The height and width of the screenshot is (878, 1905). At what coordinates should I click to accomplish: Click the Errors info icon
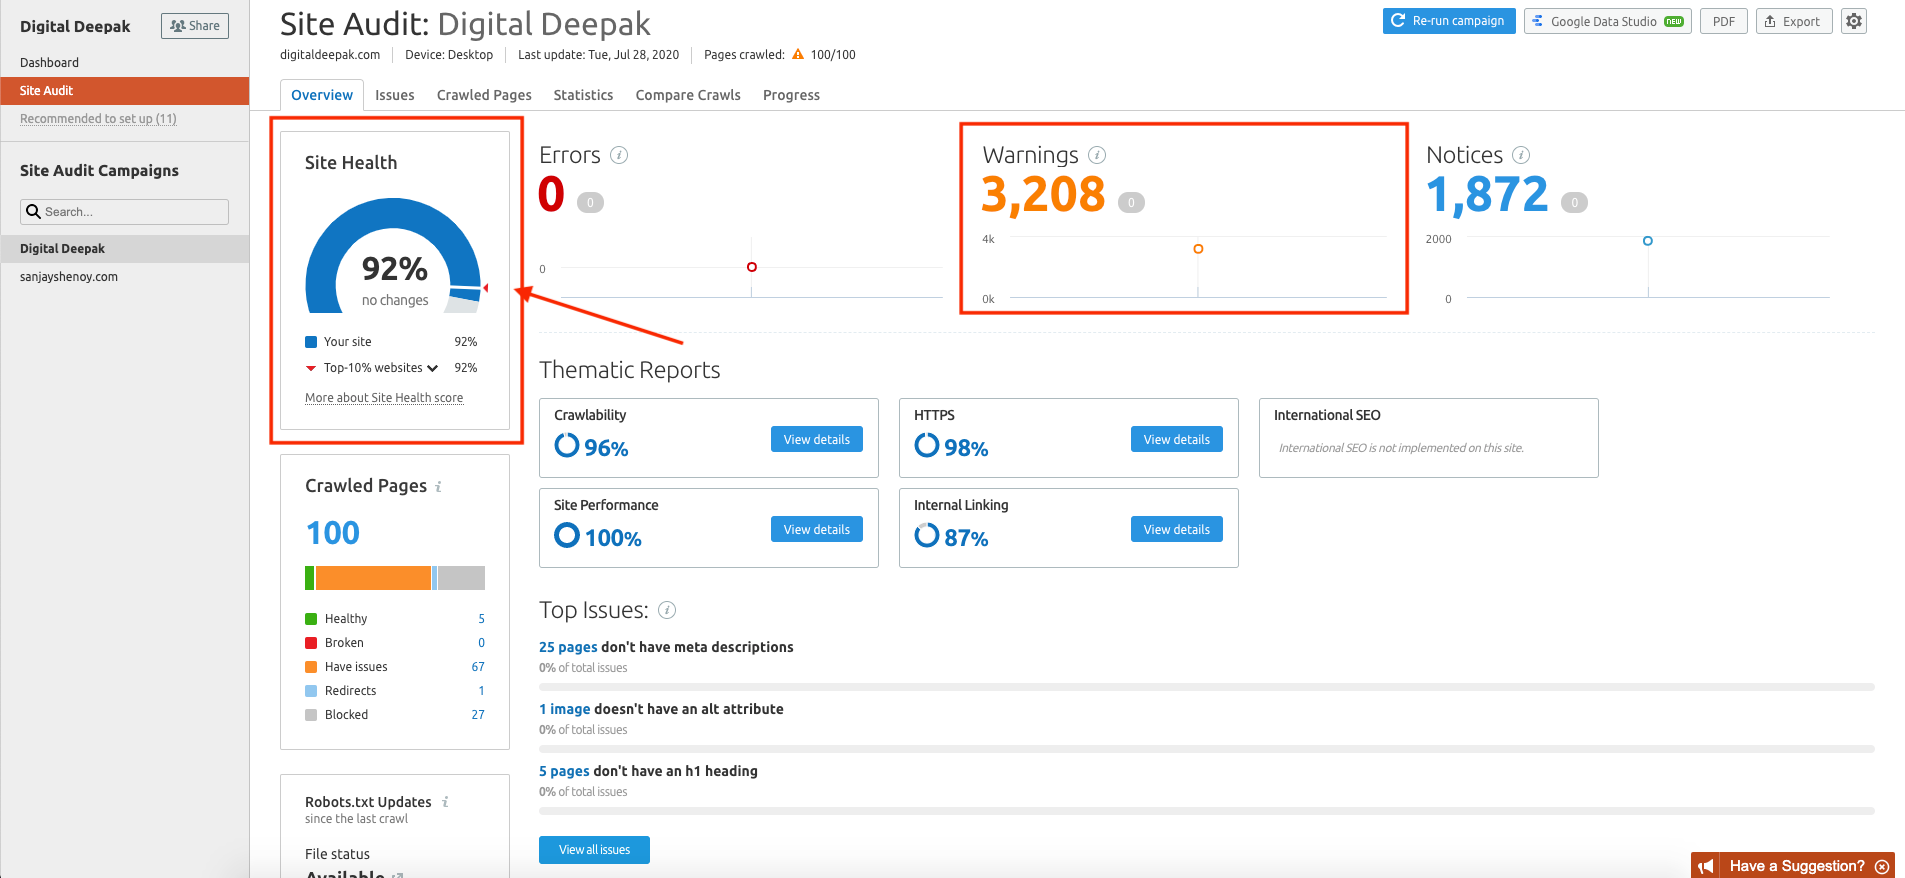pyautogui.click(x=619, y=155)
